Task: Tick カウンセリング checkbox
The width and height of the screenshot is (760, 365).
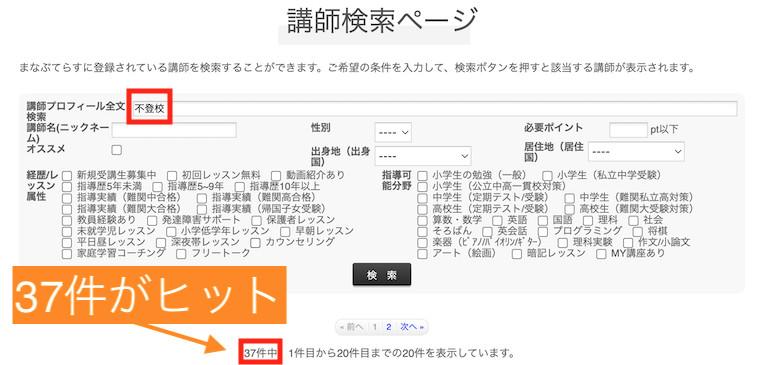Action: pyautogui.click(x=255, y=242)
